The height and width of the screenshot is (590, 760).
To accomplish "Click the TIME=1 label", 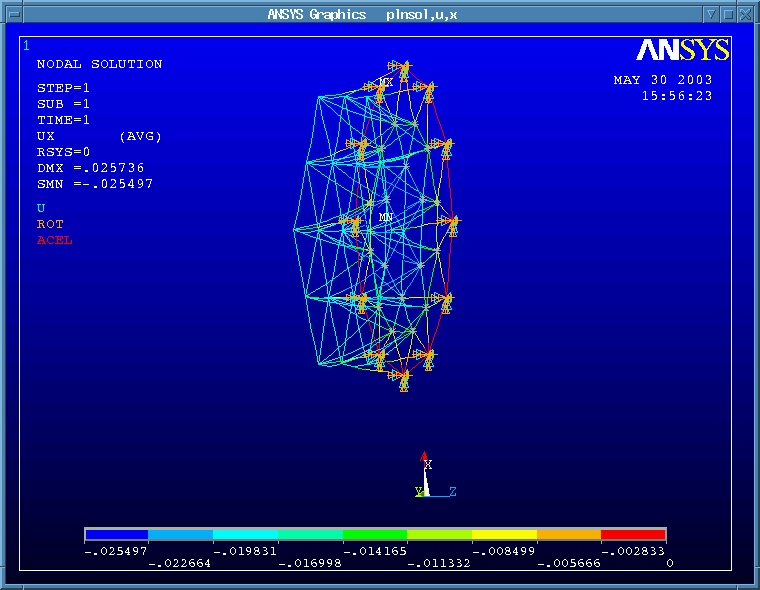I will pyautogui.click(x=63, y=120).
